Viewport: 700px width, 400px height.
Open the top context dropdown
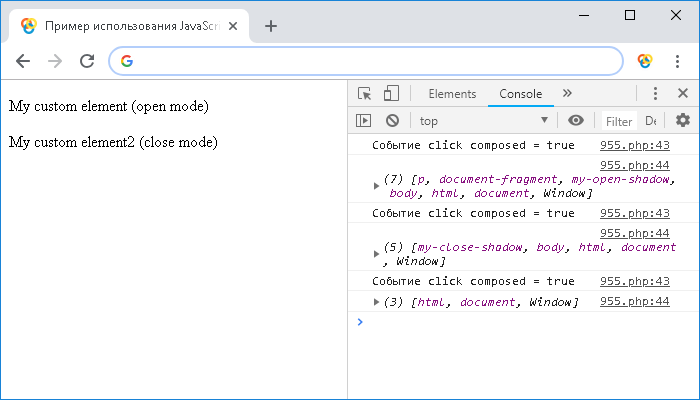pos(483,121)
